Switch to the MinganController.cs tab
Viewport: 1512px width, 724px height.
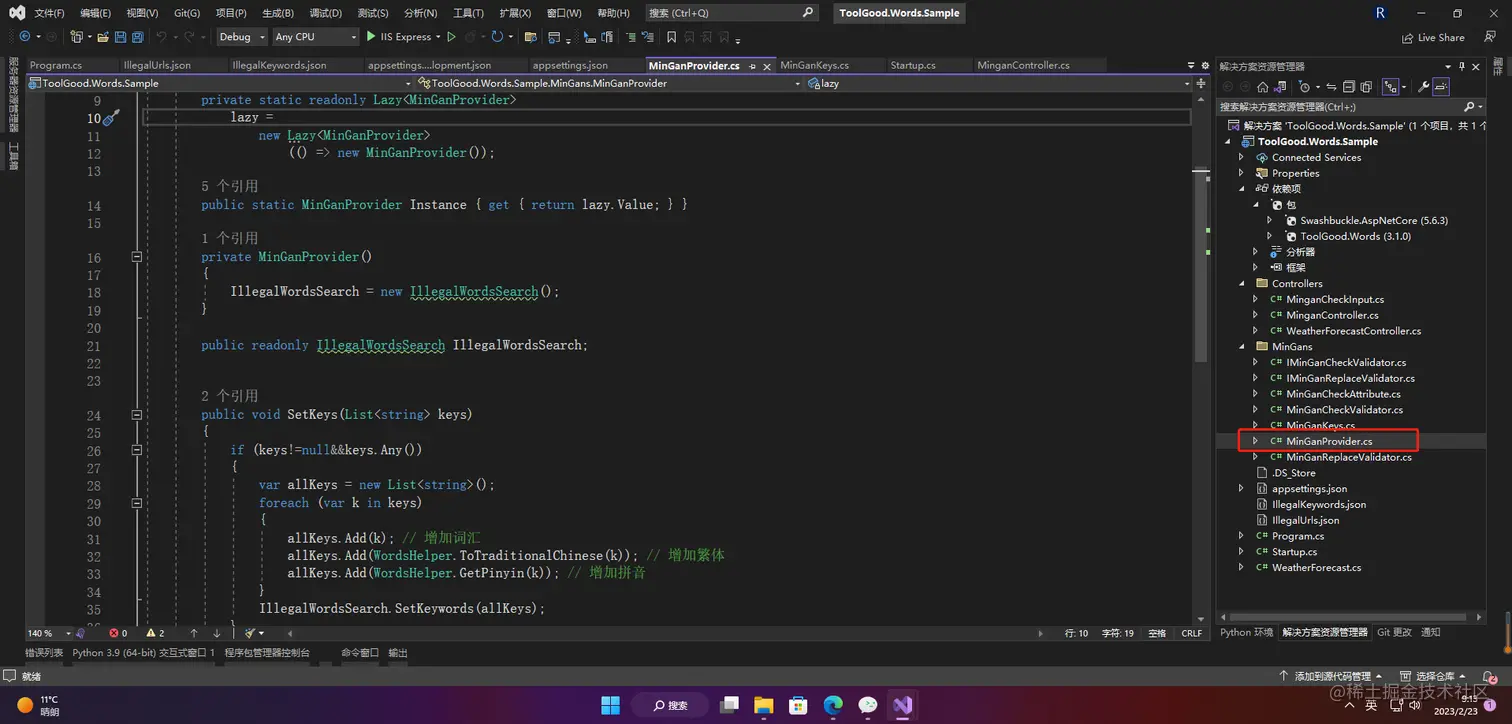pyautogui.click(x=1023, y=66)
